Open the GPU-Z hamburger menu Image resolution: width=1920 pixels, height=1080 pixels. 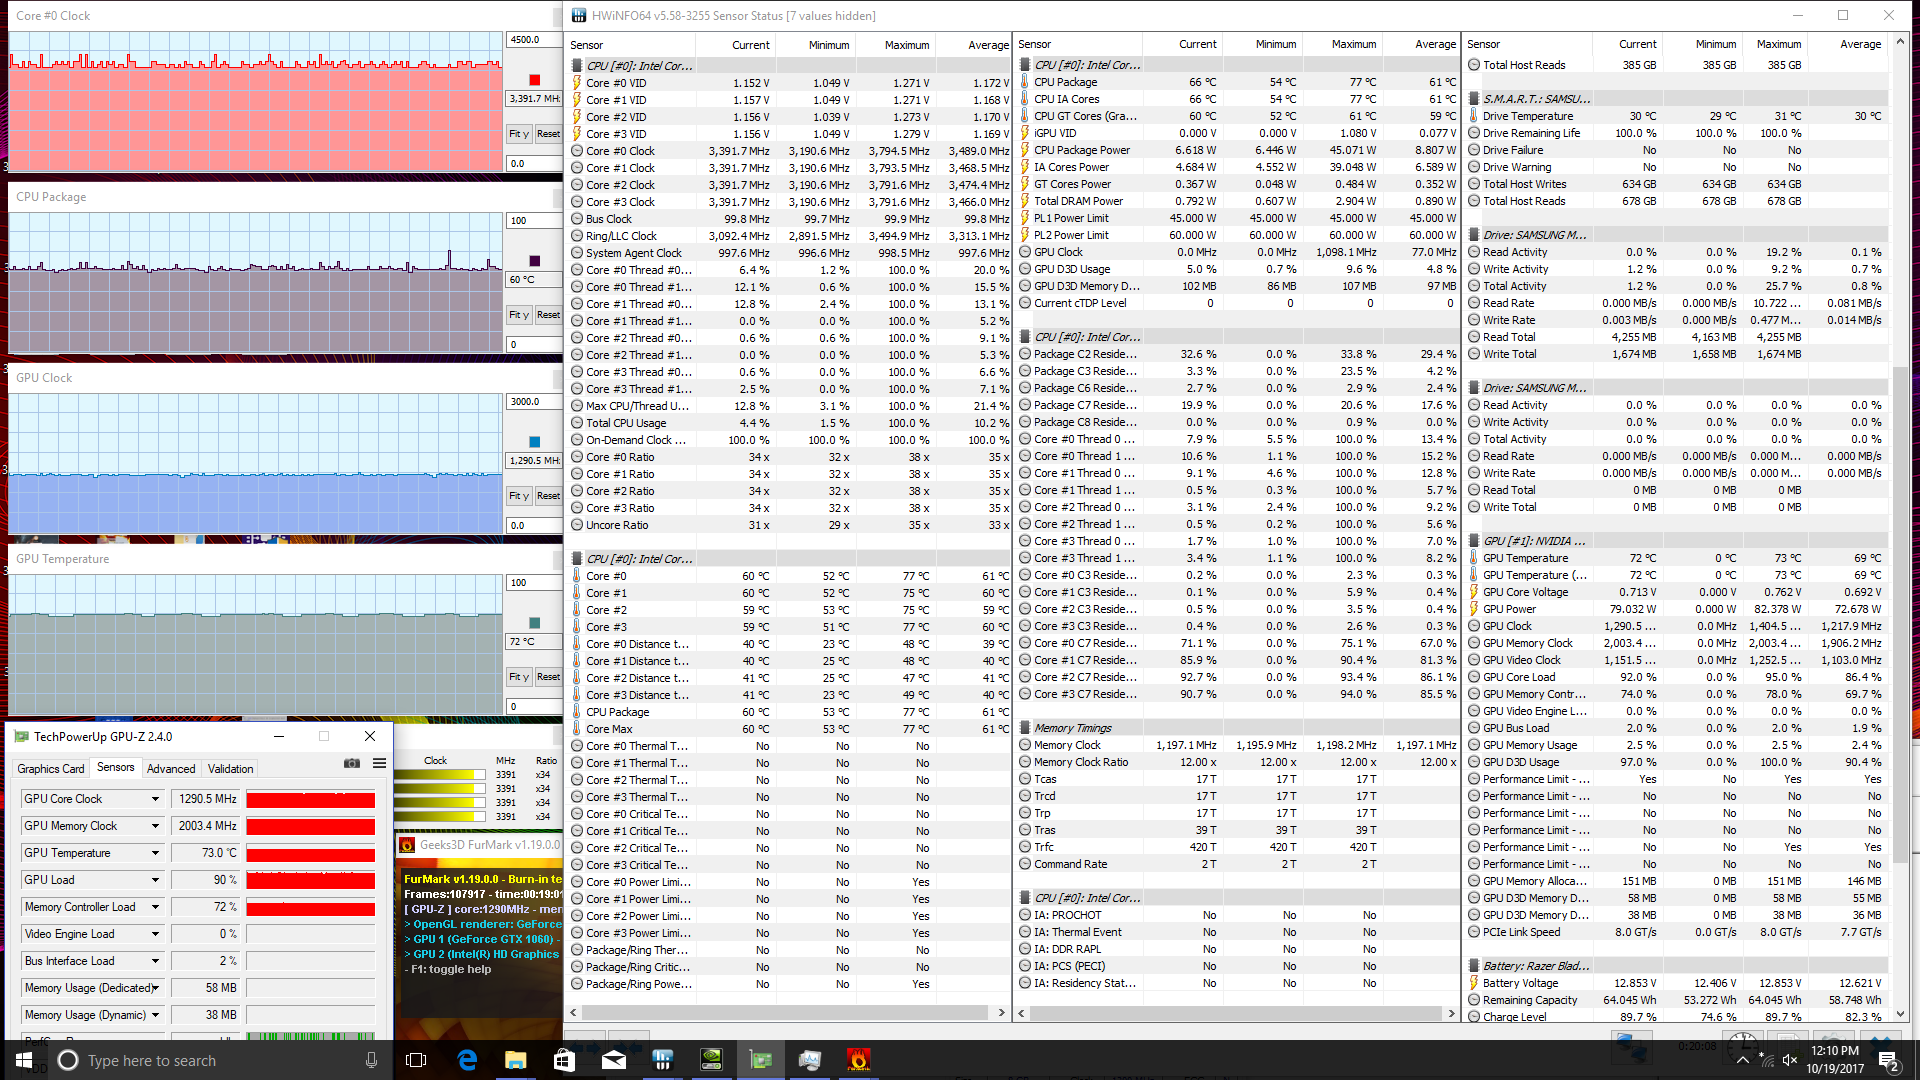379,763
